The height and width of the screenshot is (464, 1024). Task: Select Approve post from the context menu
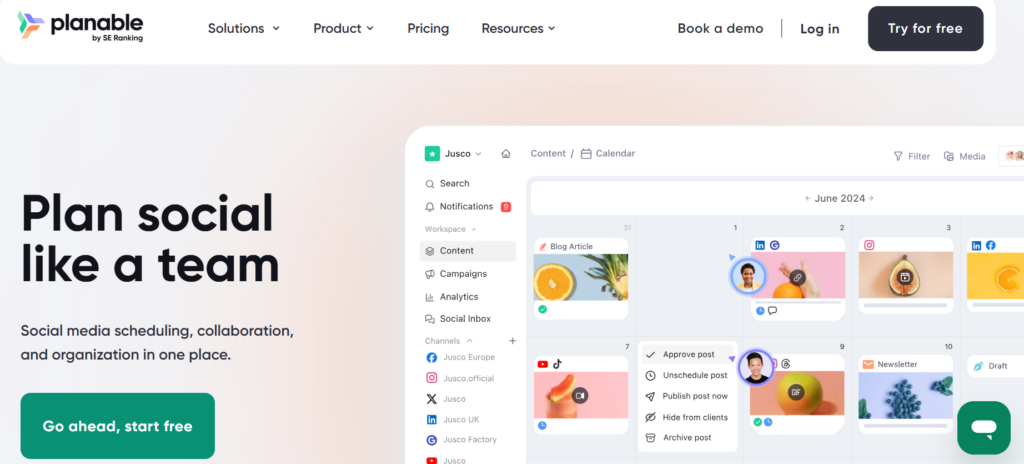point(688,355)
